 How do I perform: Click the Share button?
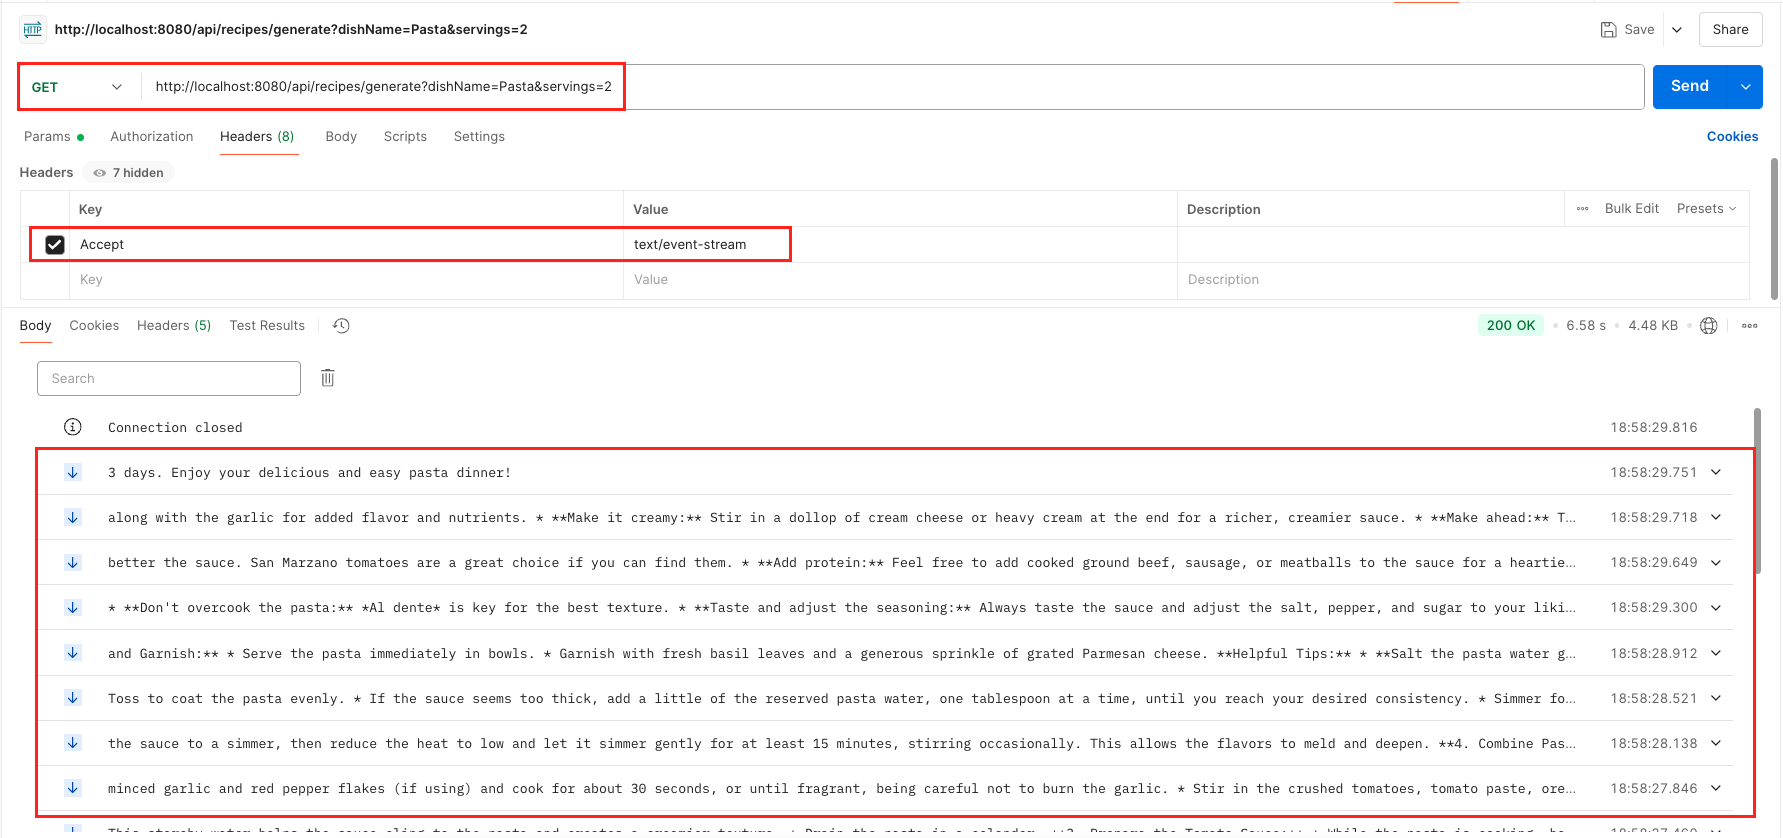1730,29
